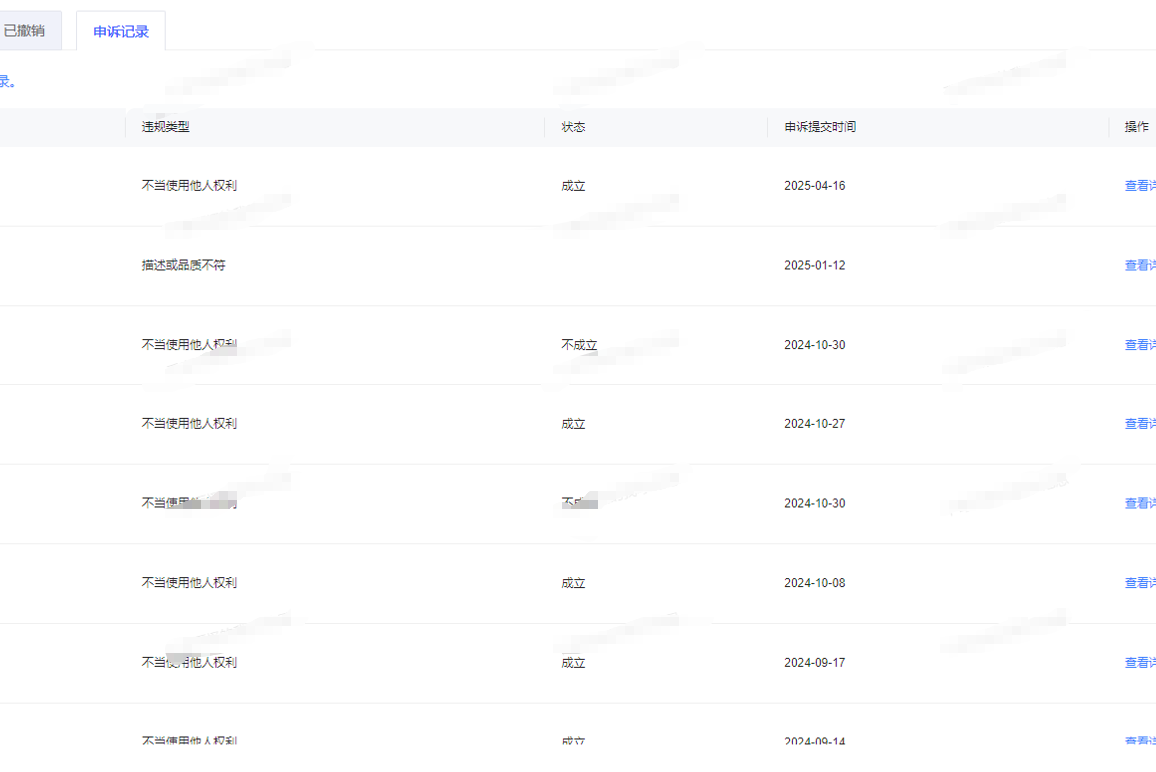This screenshot has height=772, width=1156.
Task: View details of the 2024-10-27 appeal
Action: tap(1140, 424)
